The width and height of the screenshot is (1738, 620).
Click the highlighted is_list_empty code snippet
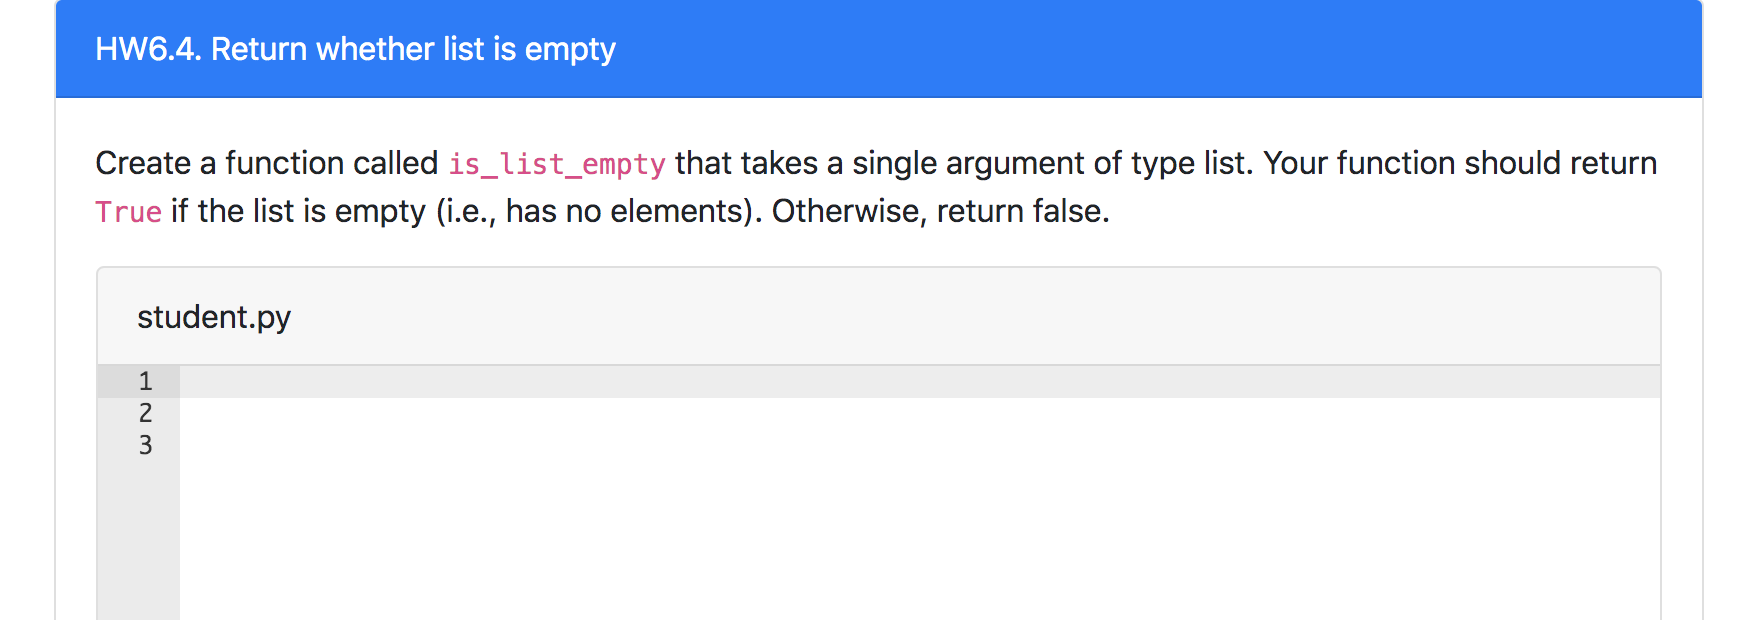pos(556,163)
